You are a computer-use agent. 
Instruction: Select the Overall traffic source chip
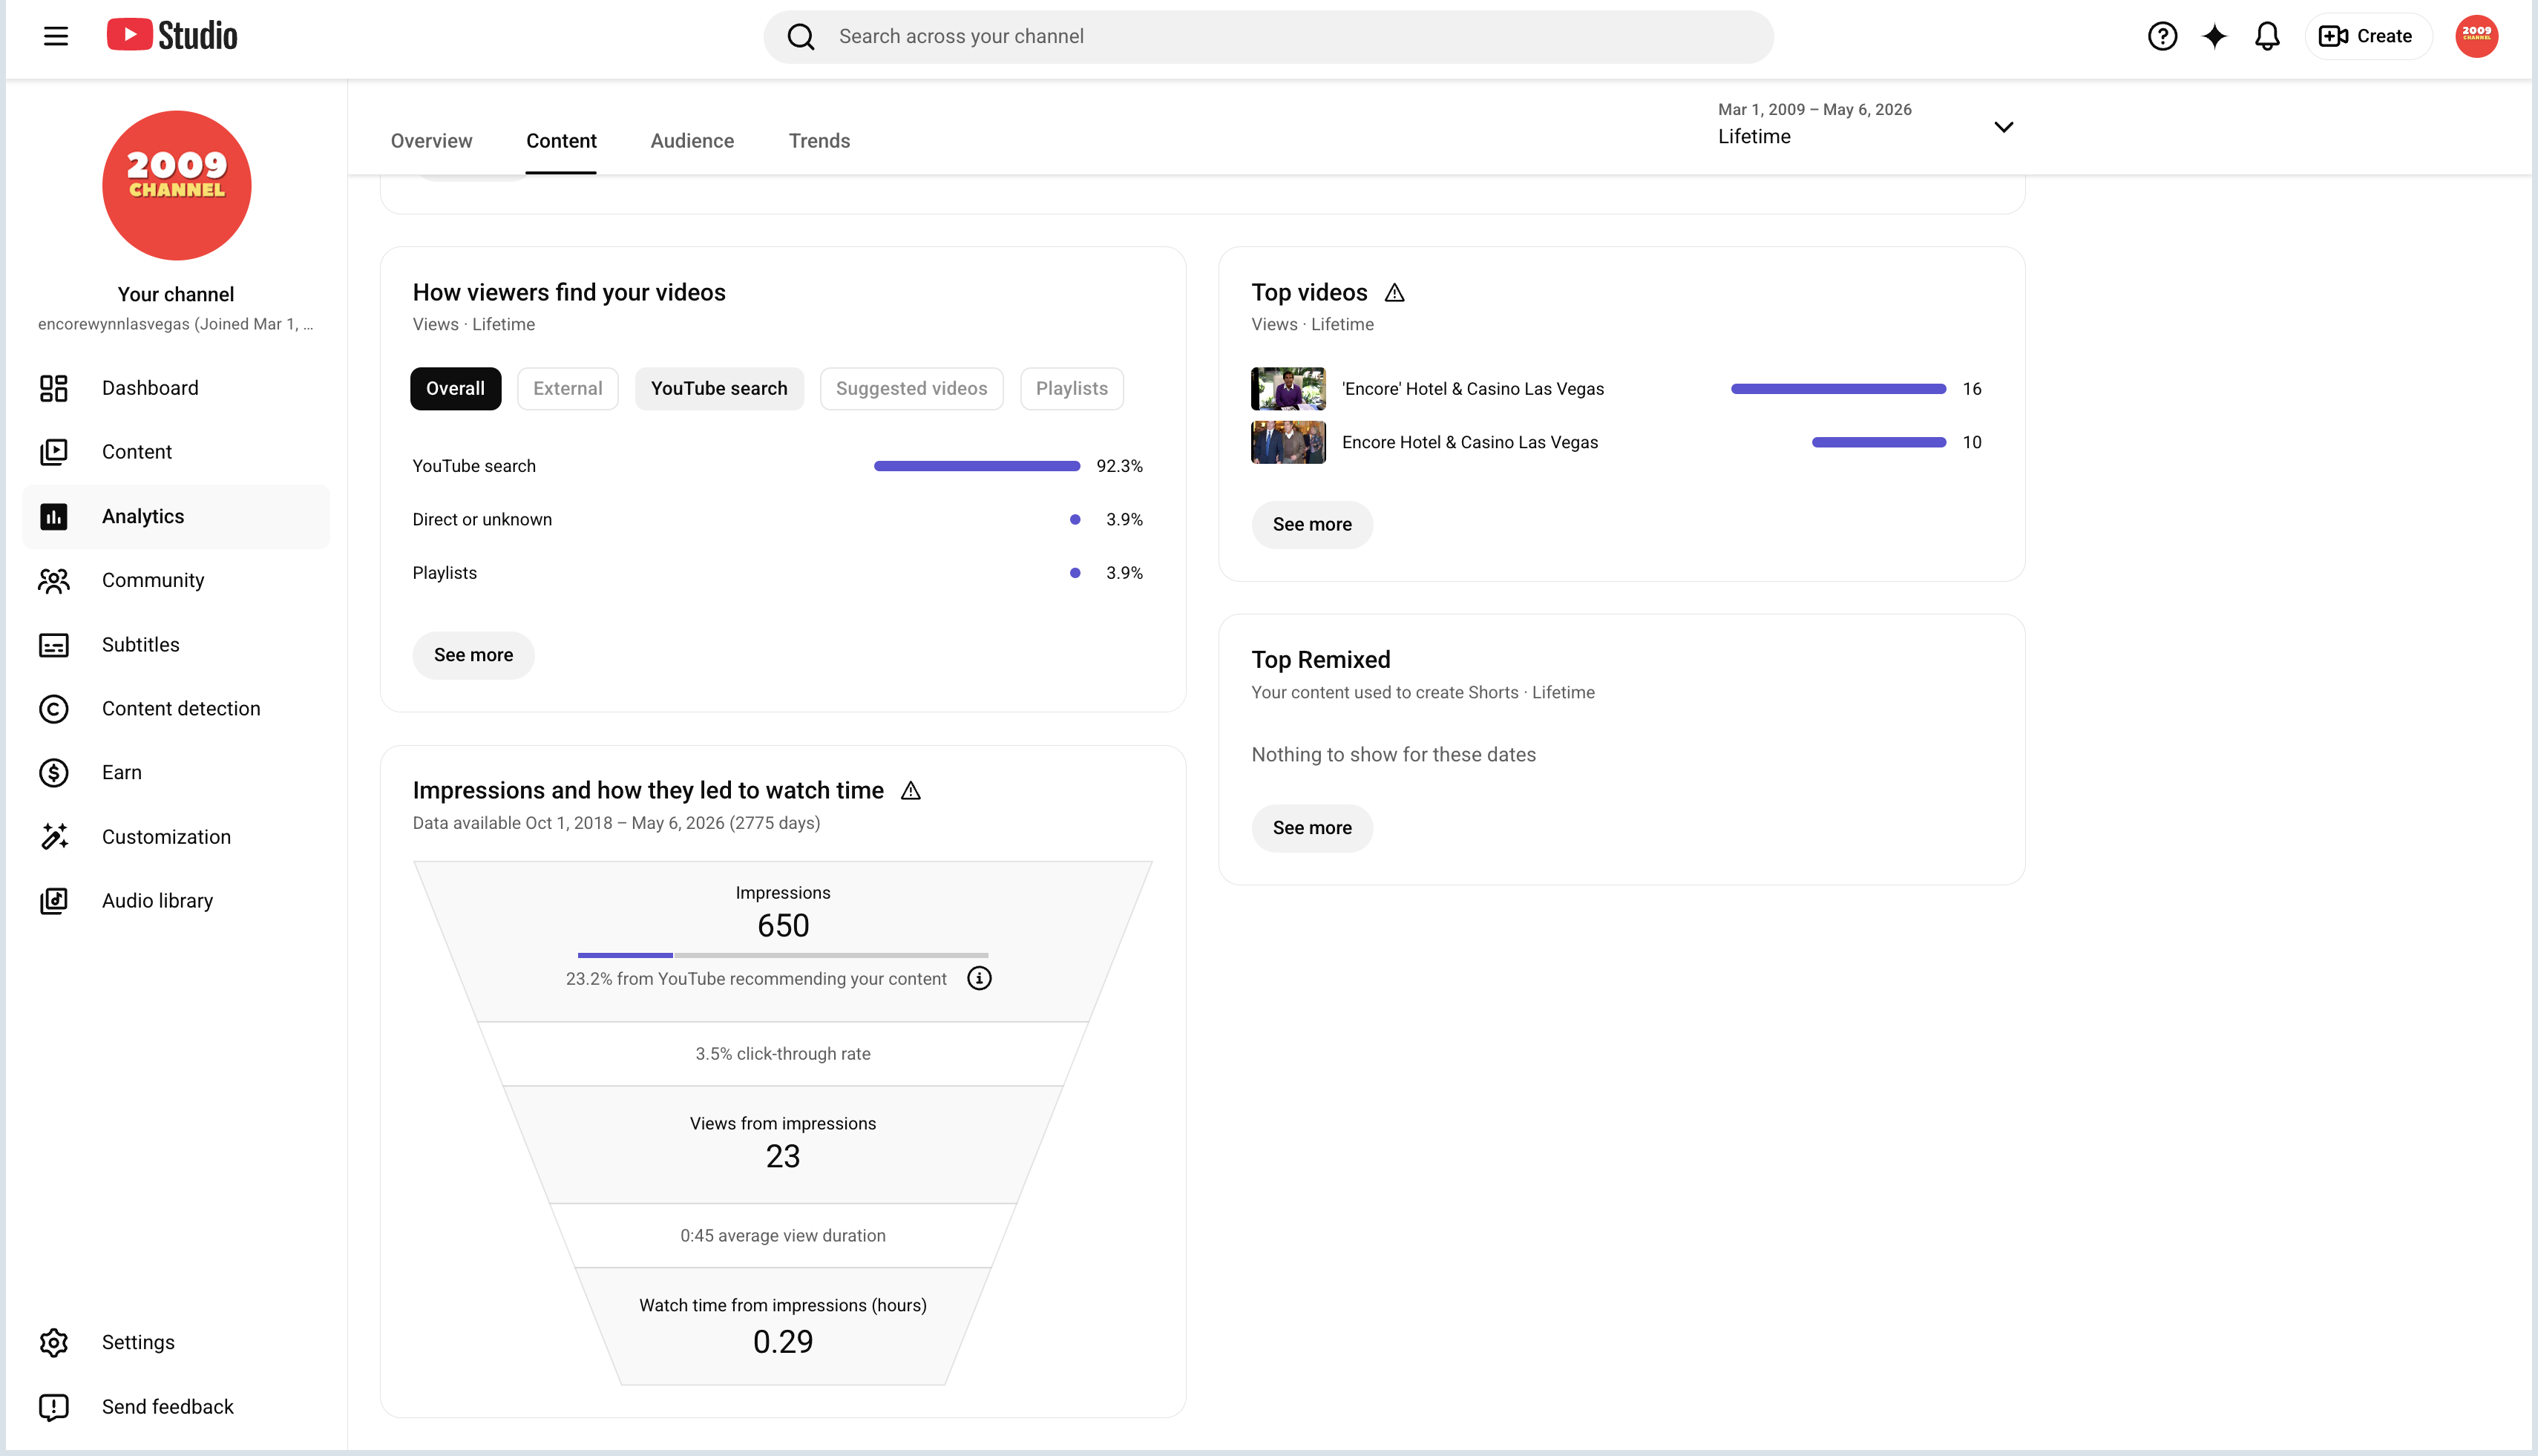[456, 389]
